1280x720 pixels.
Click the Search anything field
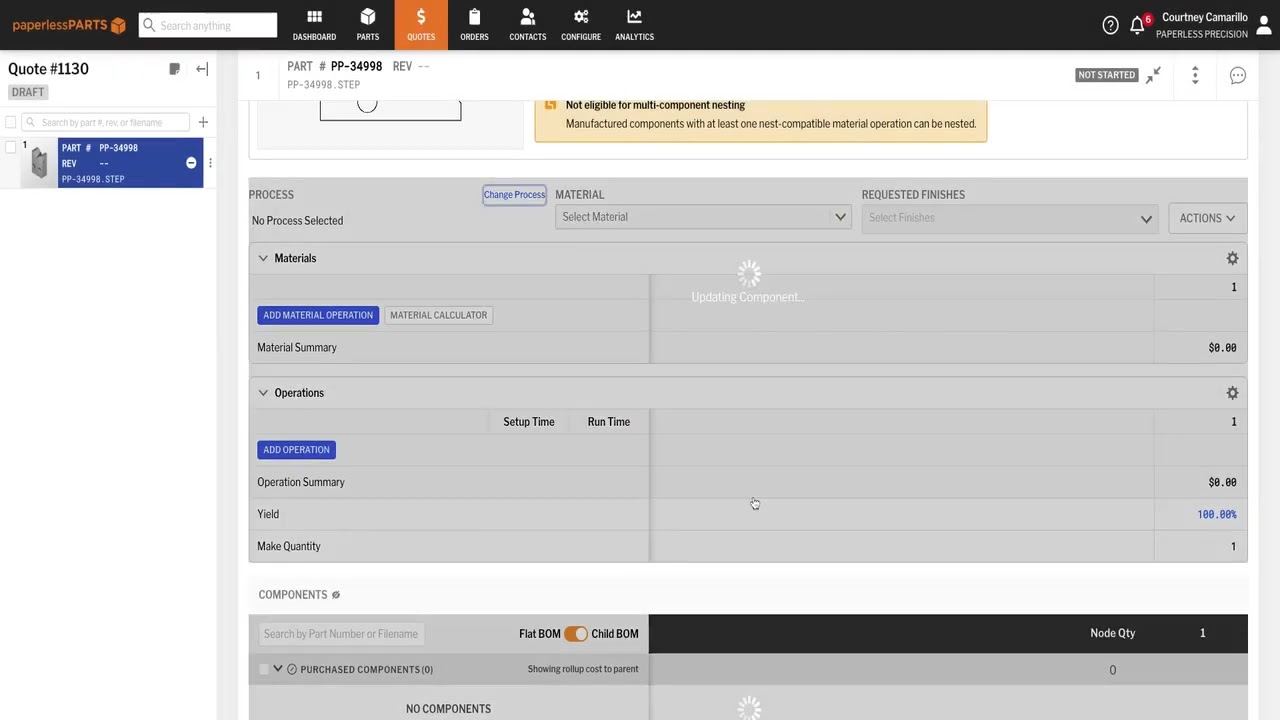tap(208, 25)
